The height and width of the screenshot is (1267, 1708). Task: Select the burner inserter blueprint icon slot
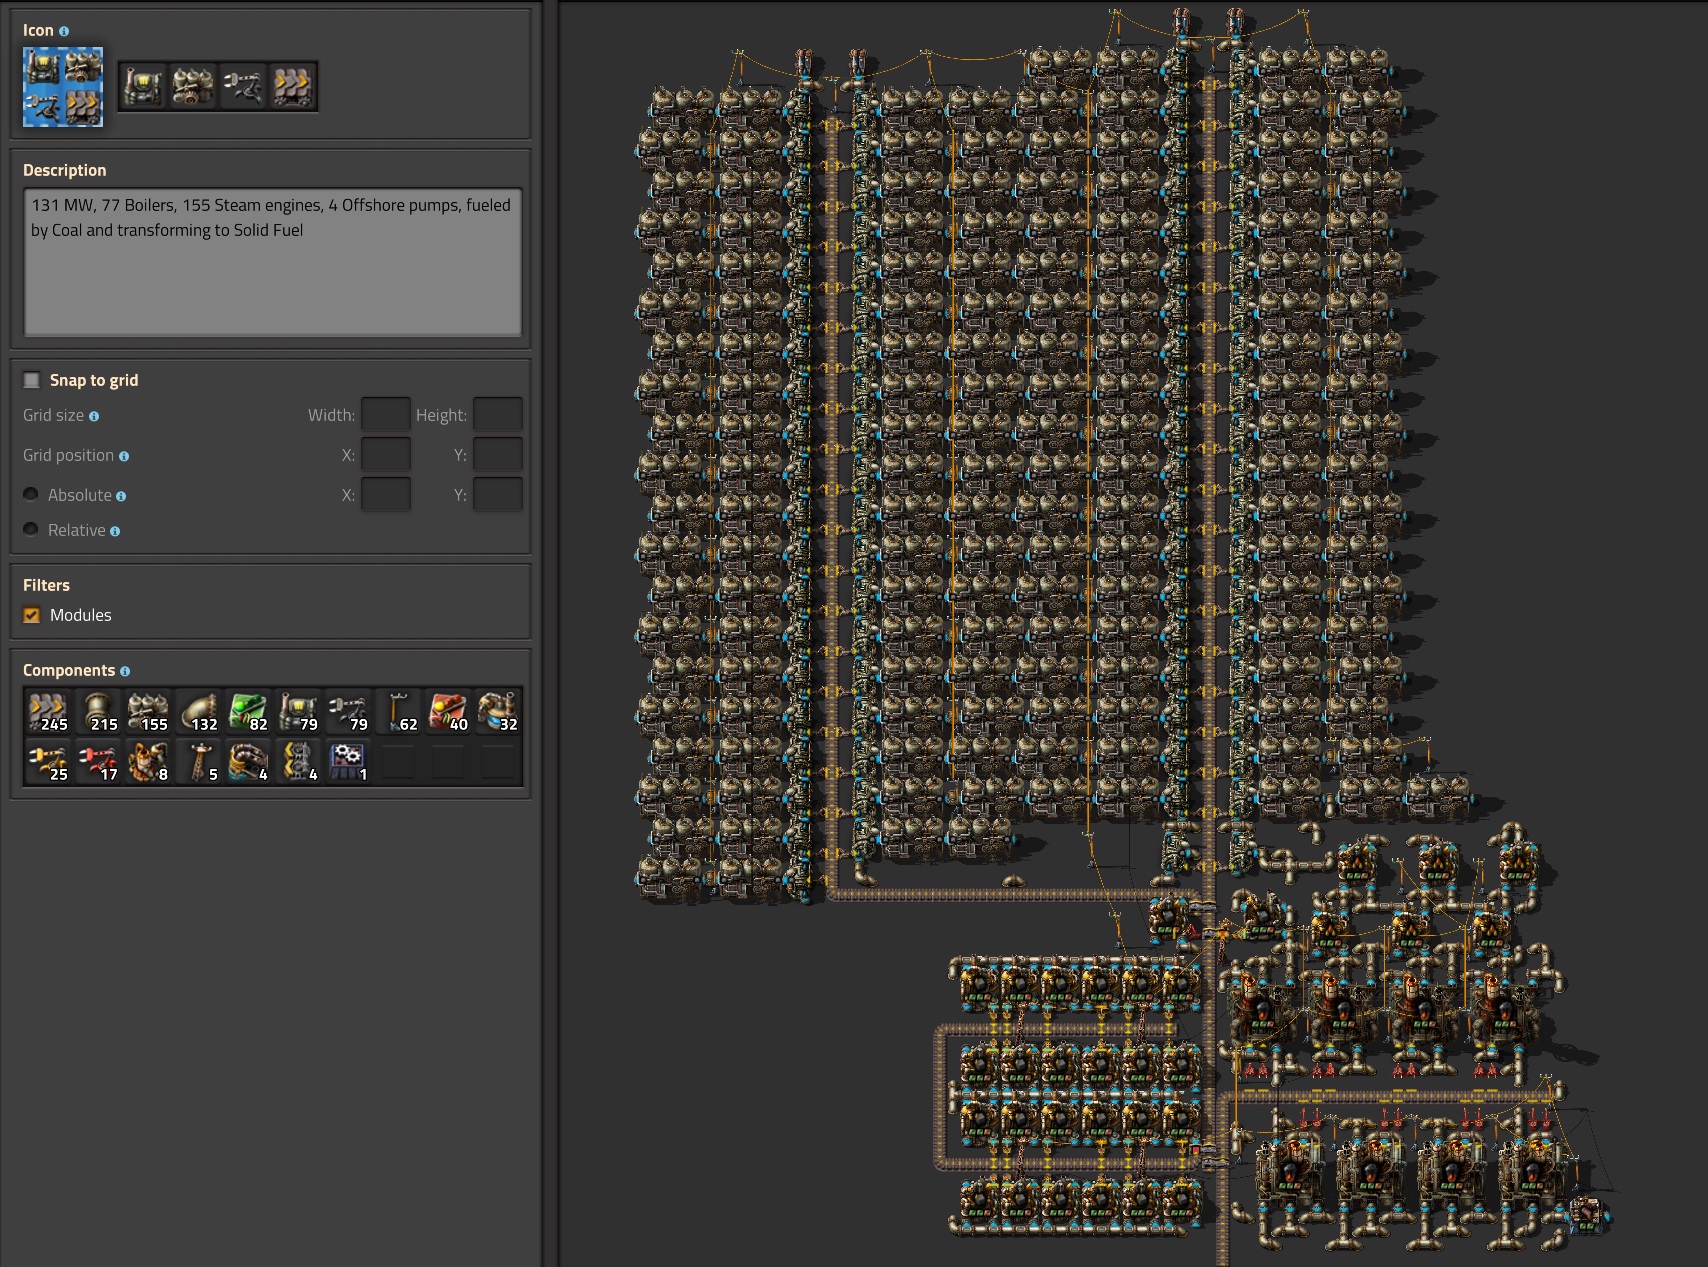(243, 86)
